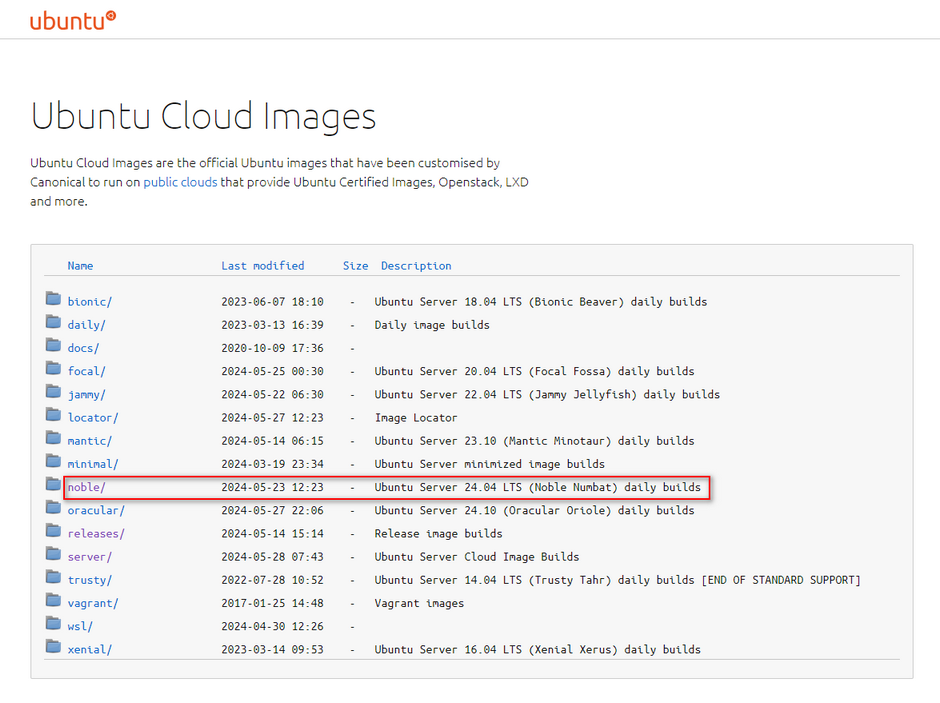Open the minimal/ directory link
Screen dimensions: 940x703
pos(93,464)
